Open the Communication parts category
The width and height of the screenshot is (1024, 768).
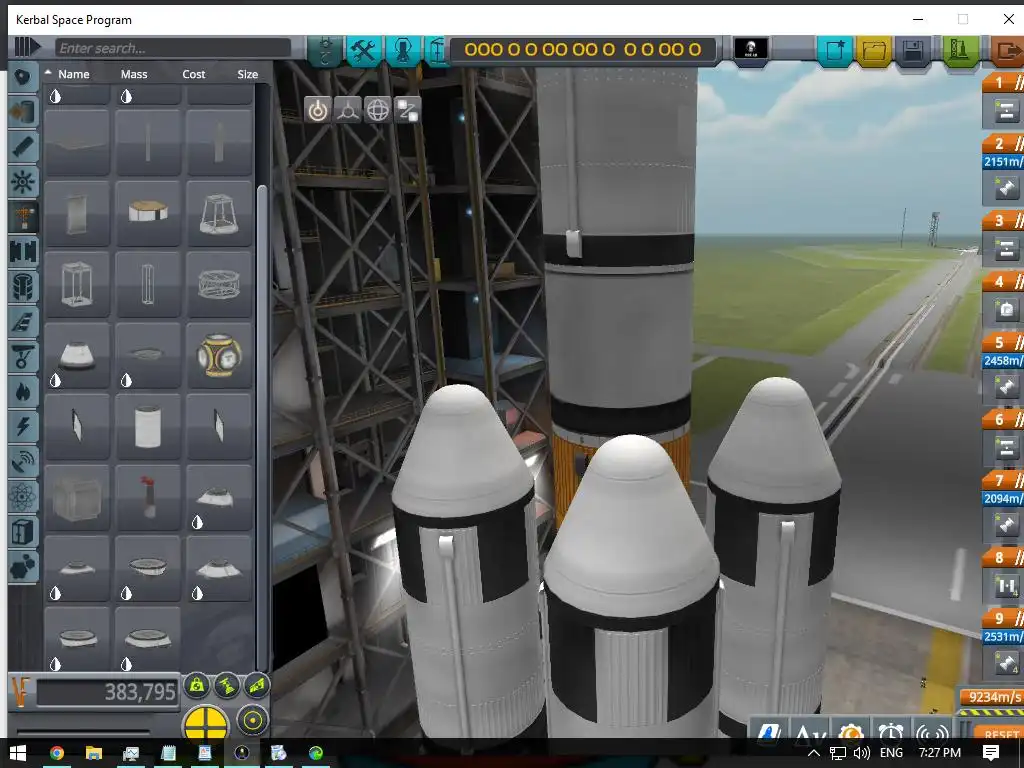pos(24,462)
